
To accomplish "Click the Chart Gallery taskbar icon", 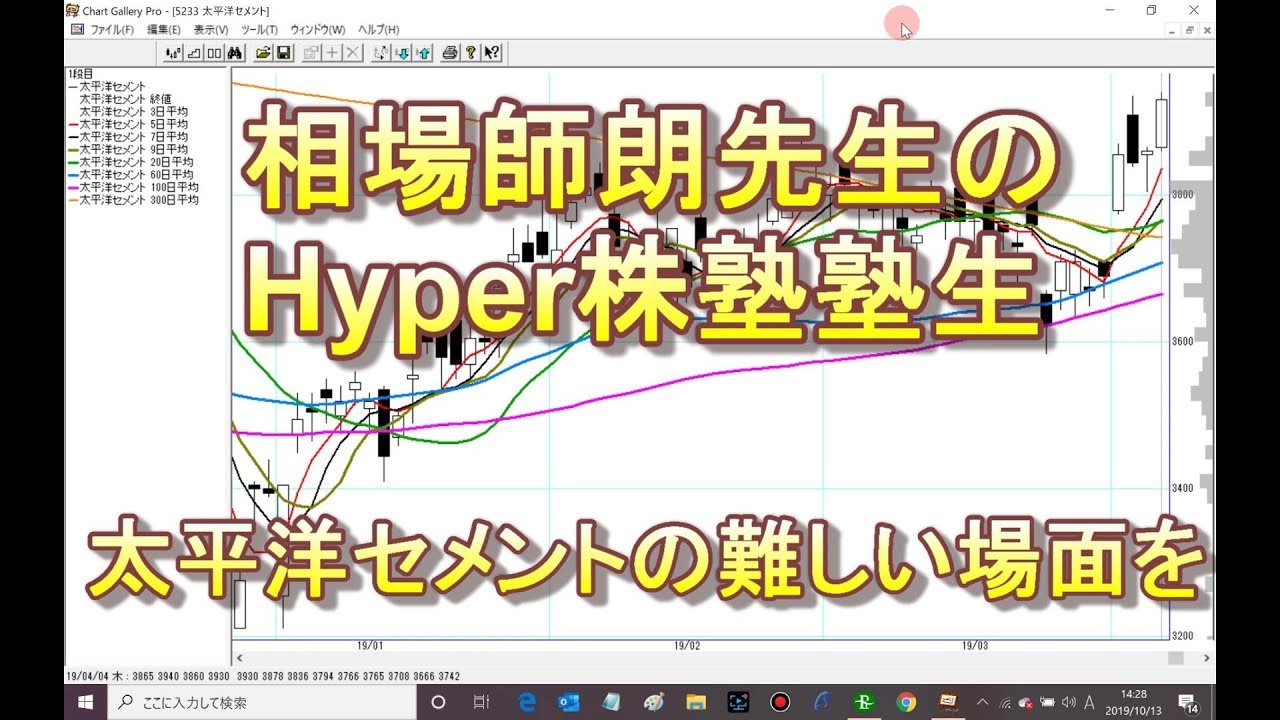I will point(948,702).
